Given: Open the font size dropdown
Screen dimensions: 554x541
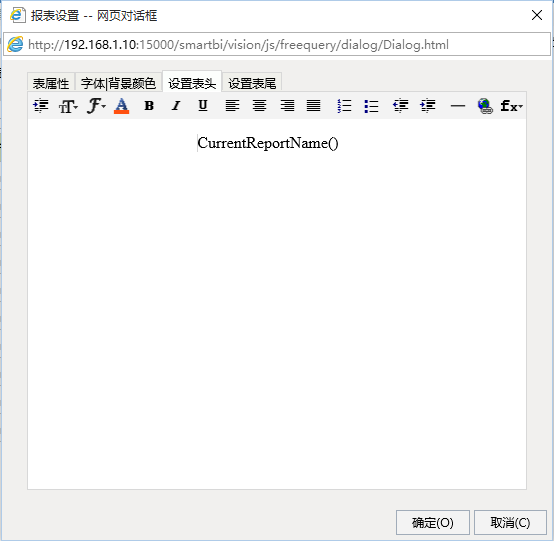Looking at the screenshot, I should click(68, 106).
